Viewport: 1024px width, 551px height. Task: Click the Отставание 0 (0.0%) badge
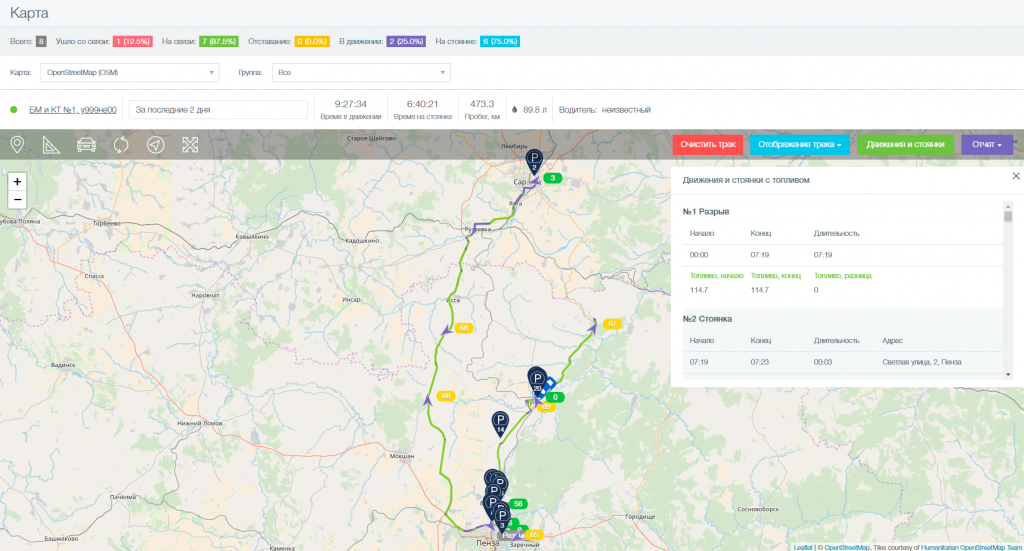click(x=312, y=41)
